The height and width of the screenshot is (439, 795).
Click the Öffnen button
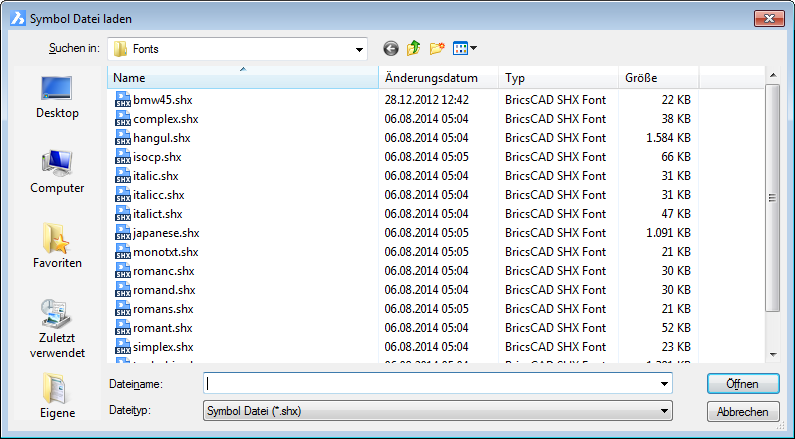pos(742,384)
